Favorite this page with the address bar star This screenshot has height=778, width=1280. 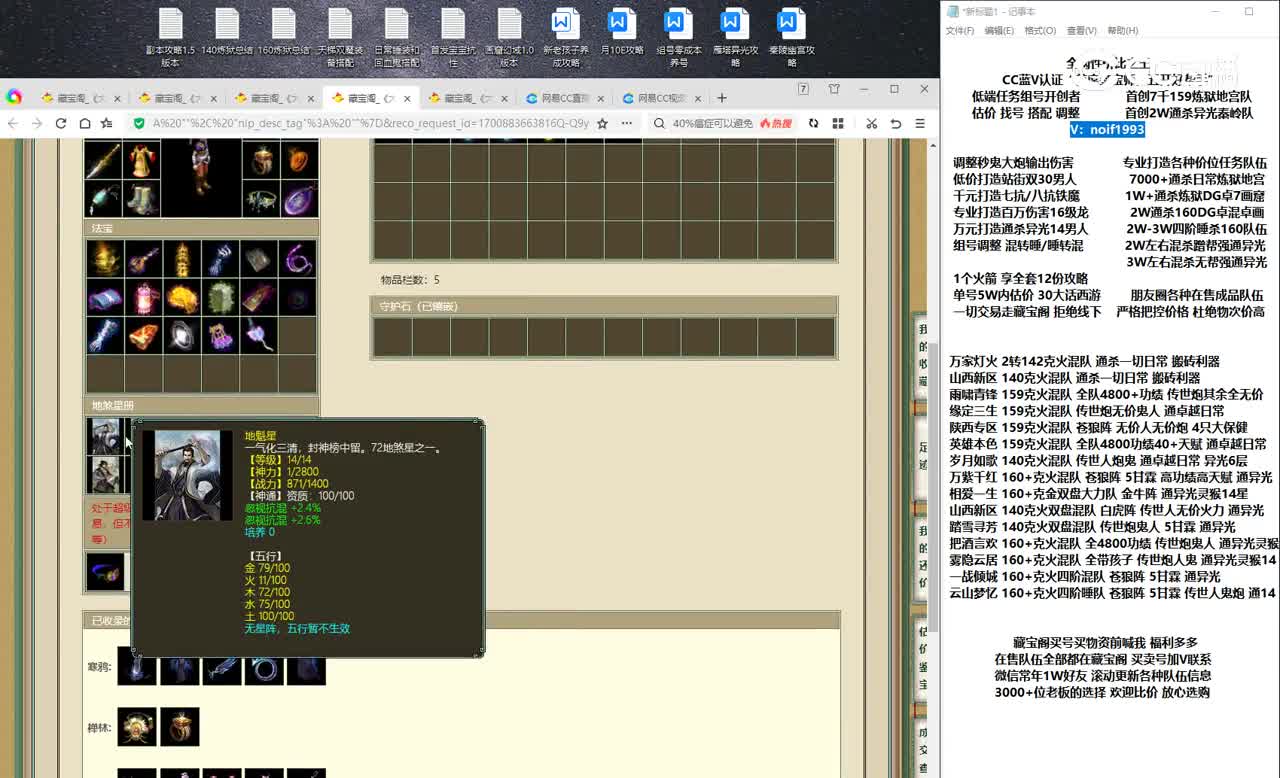click(602, 123)
